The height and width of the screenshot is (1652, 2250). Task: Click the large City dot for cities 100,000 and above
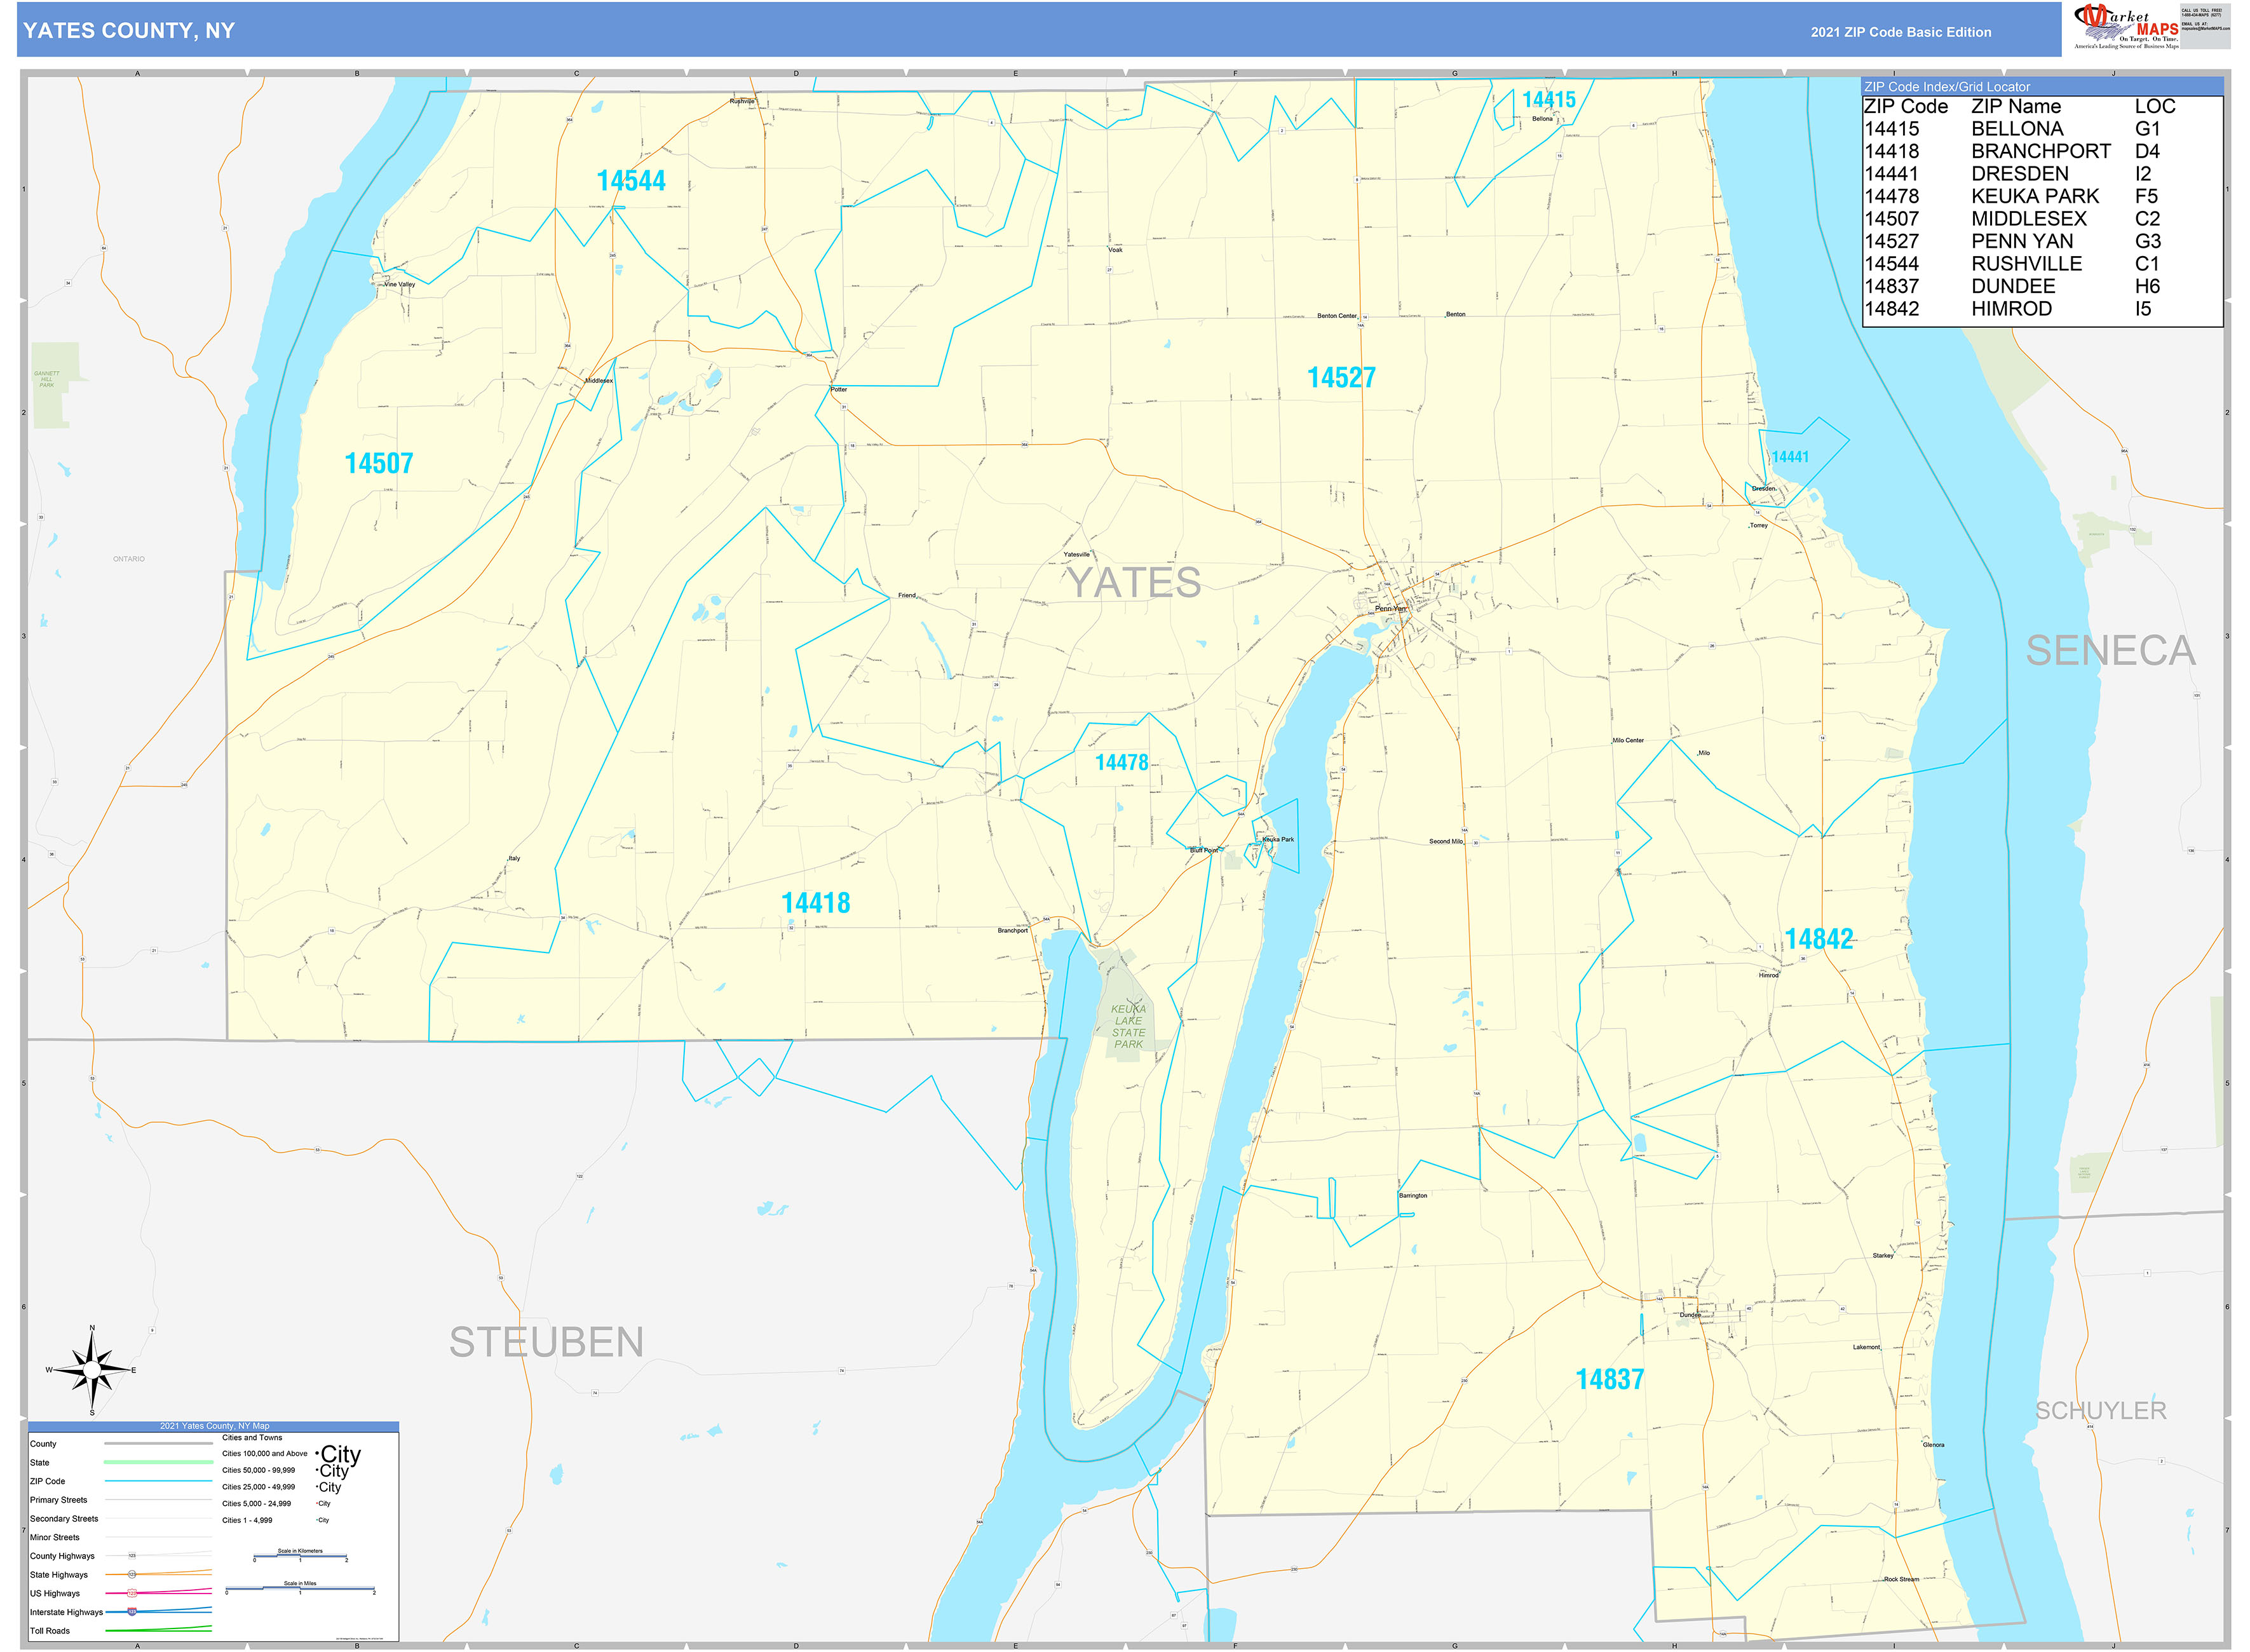(317, 1453)
